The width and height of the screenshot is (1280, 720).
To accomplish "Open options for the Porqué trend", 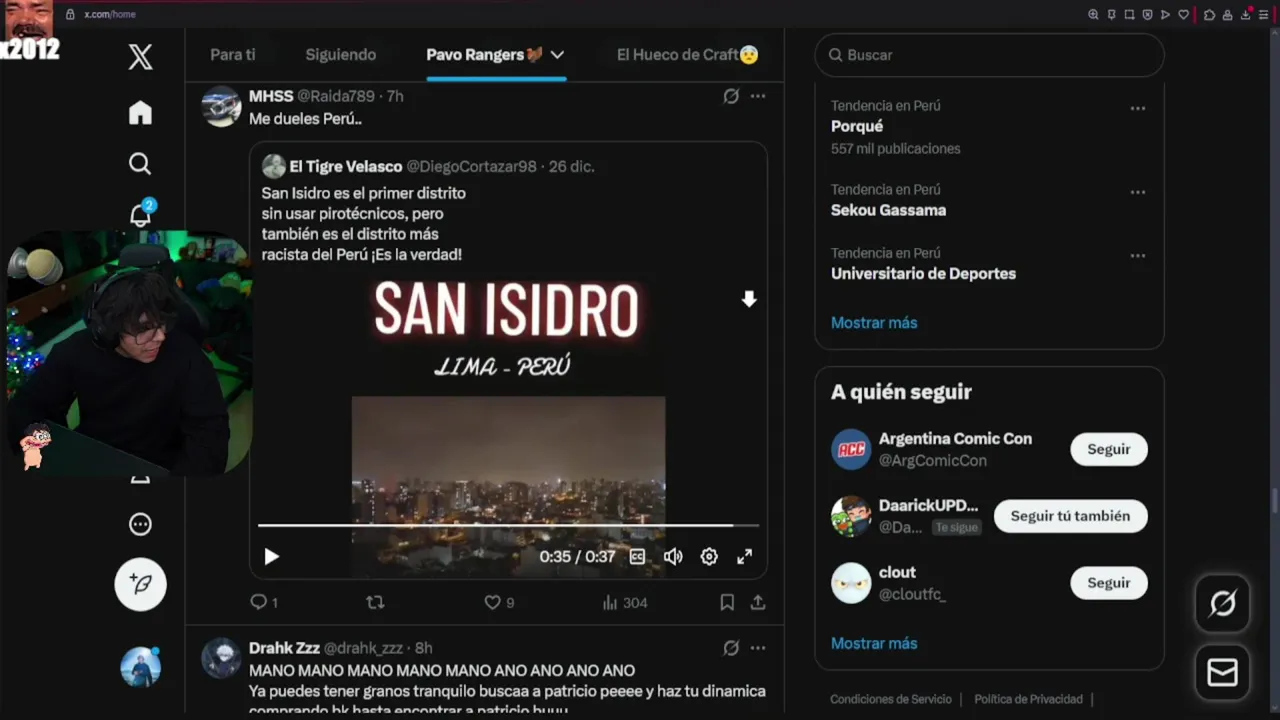I will pos(1137,108).
